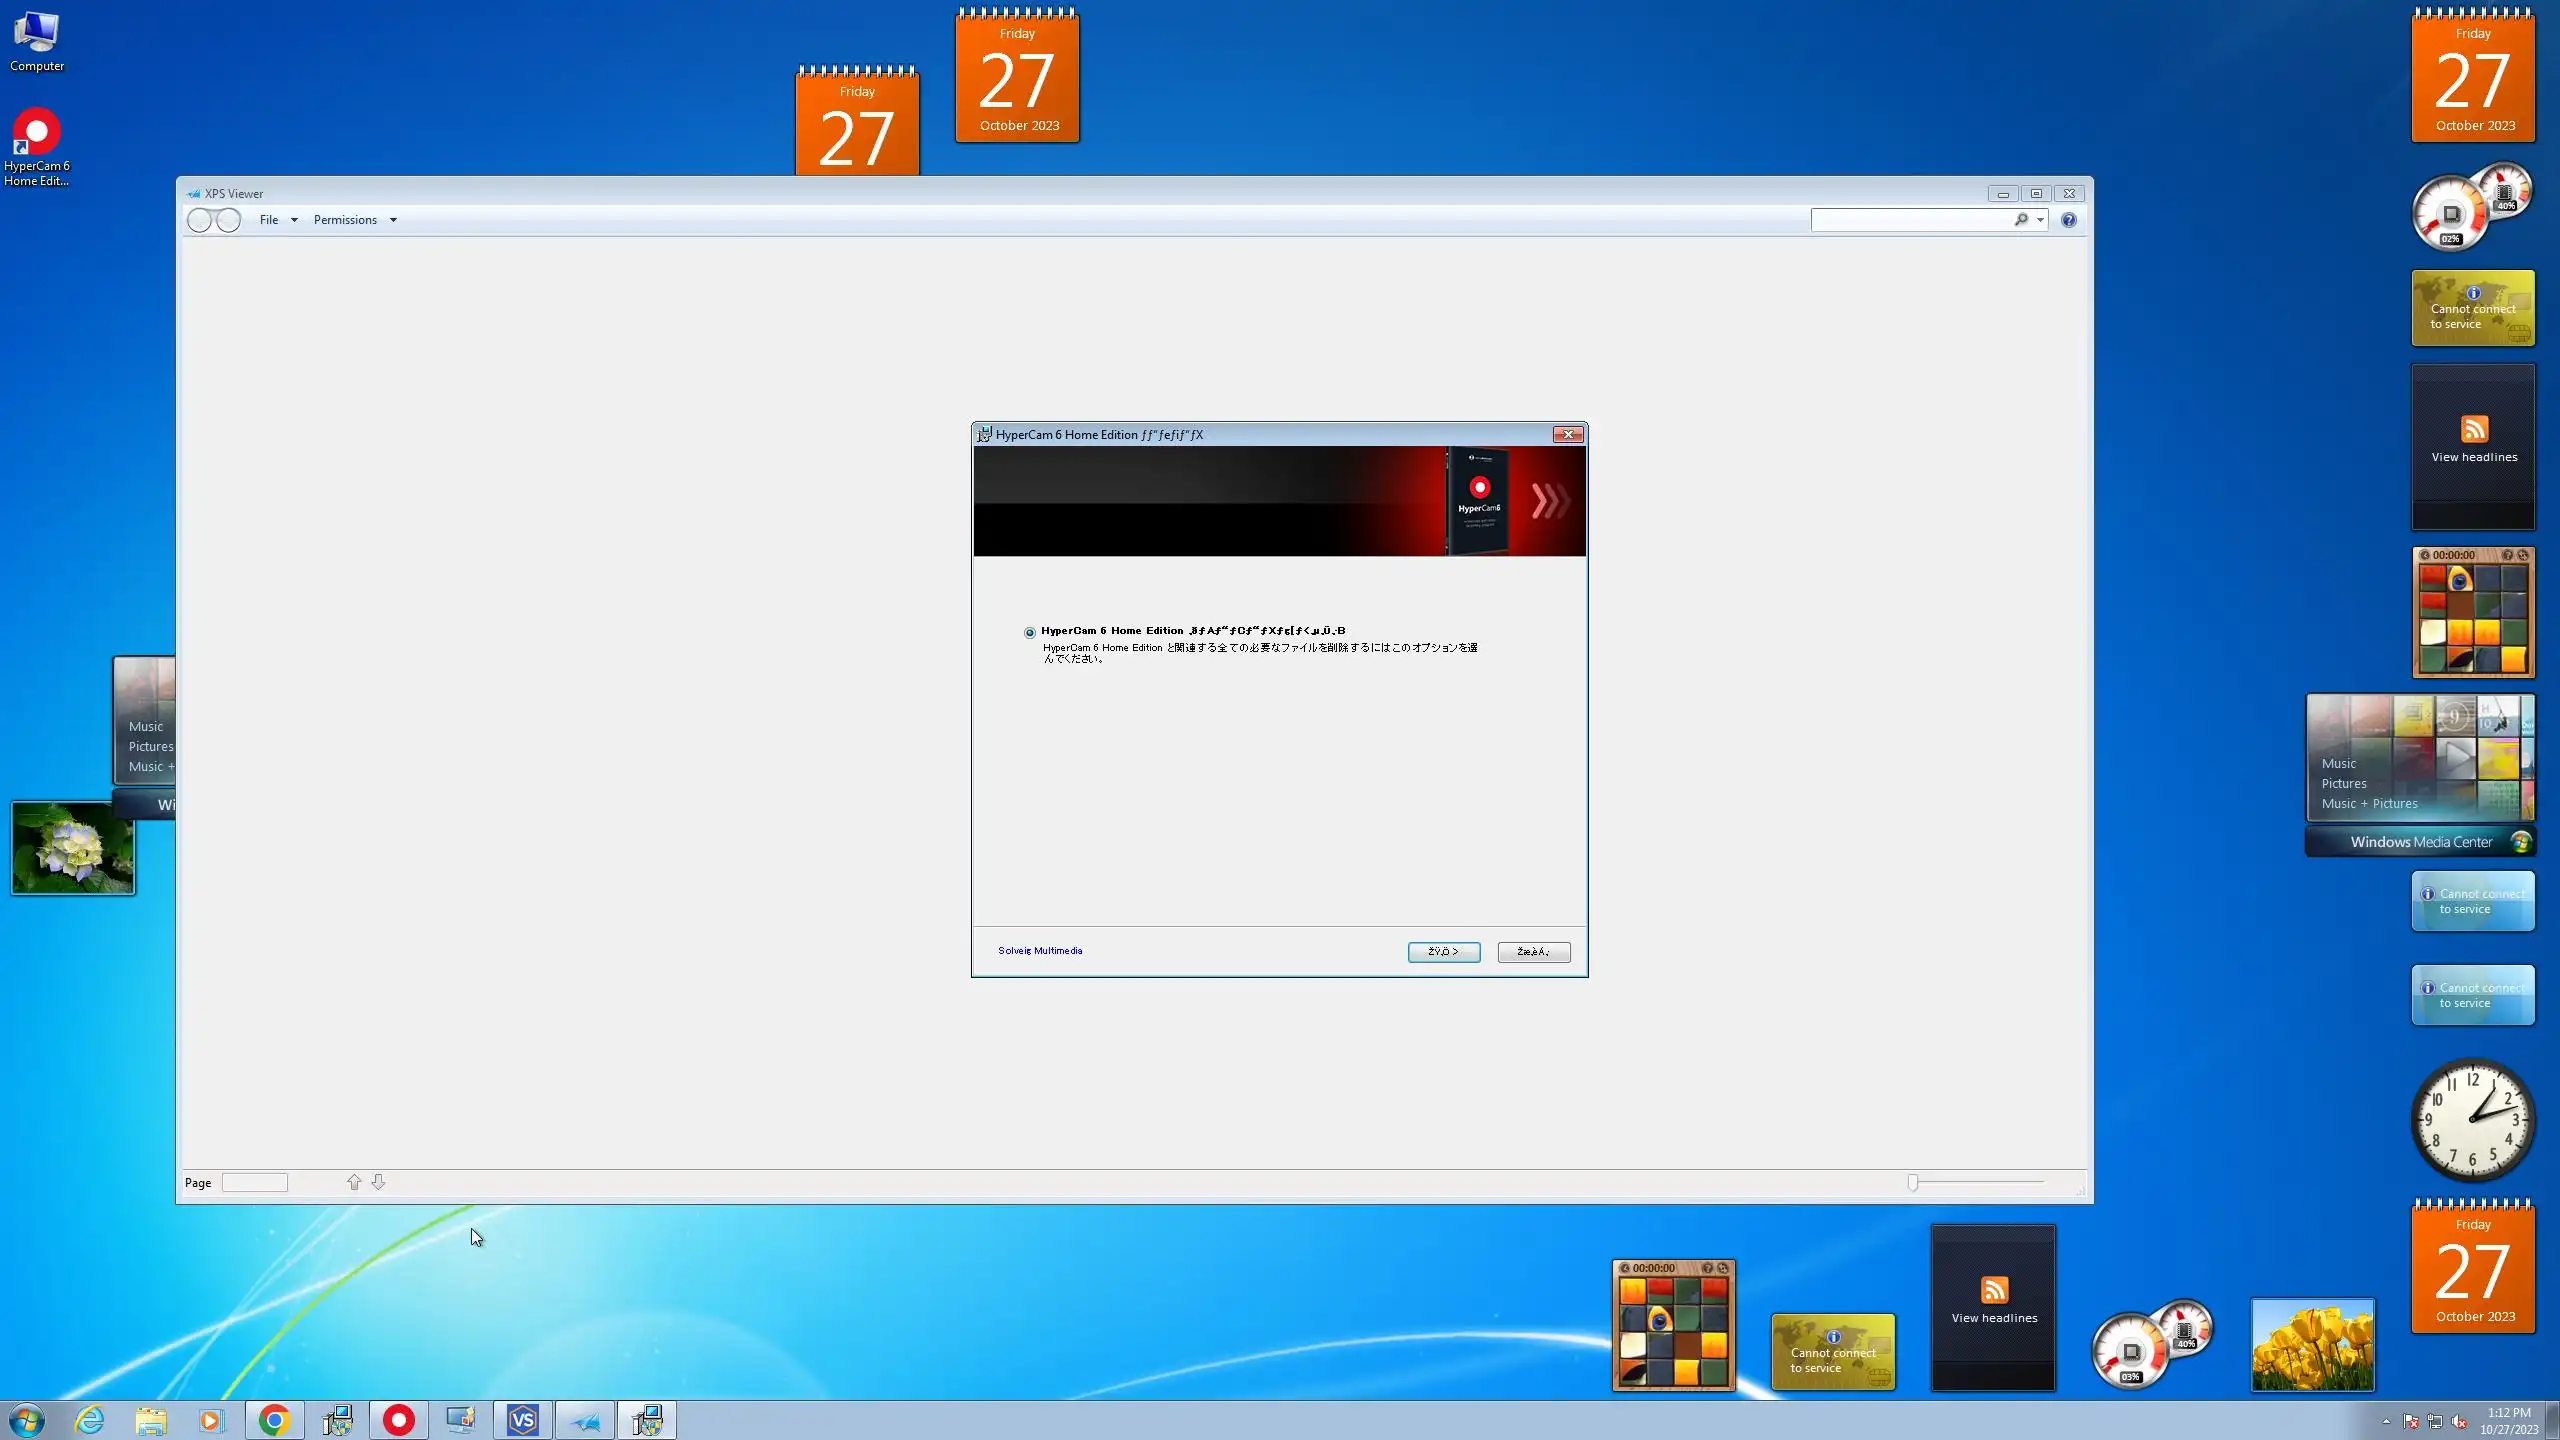Click the previous page up arrow
The width and height of the screenshot is (2560, 1440).
coord(354,1182)
